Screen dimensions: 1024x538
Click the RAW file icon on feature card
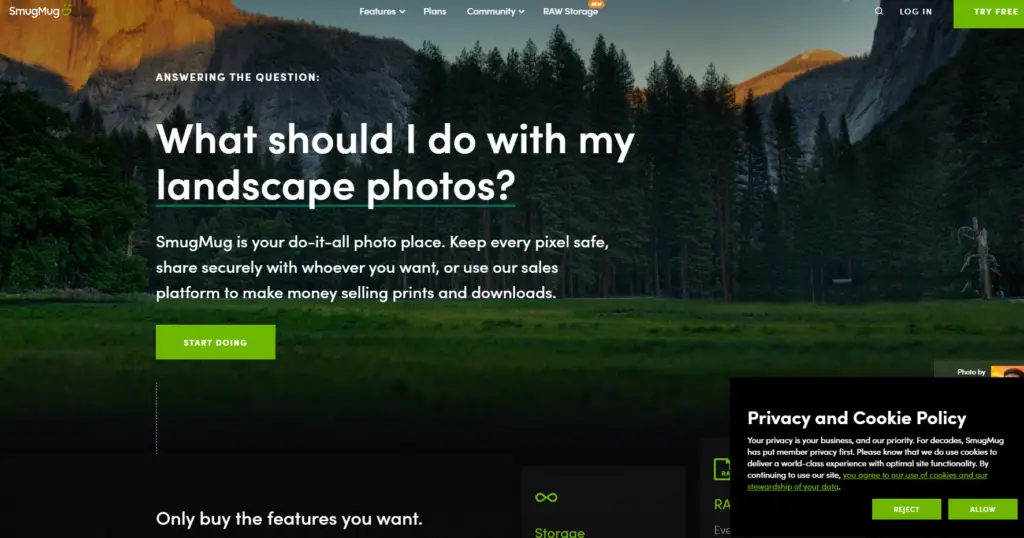[722, 469]
